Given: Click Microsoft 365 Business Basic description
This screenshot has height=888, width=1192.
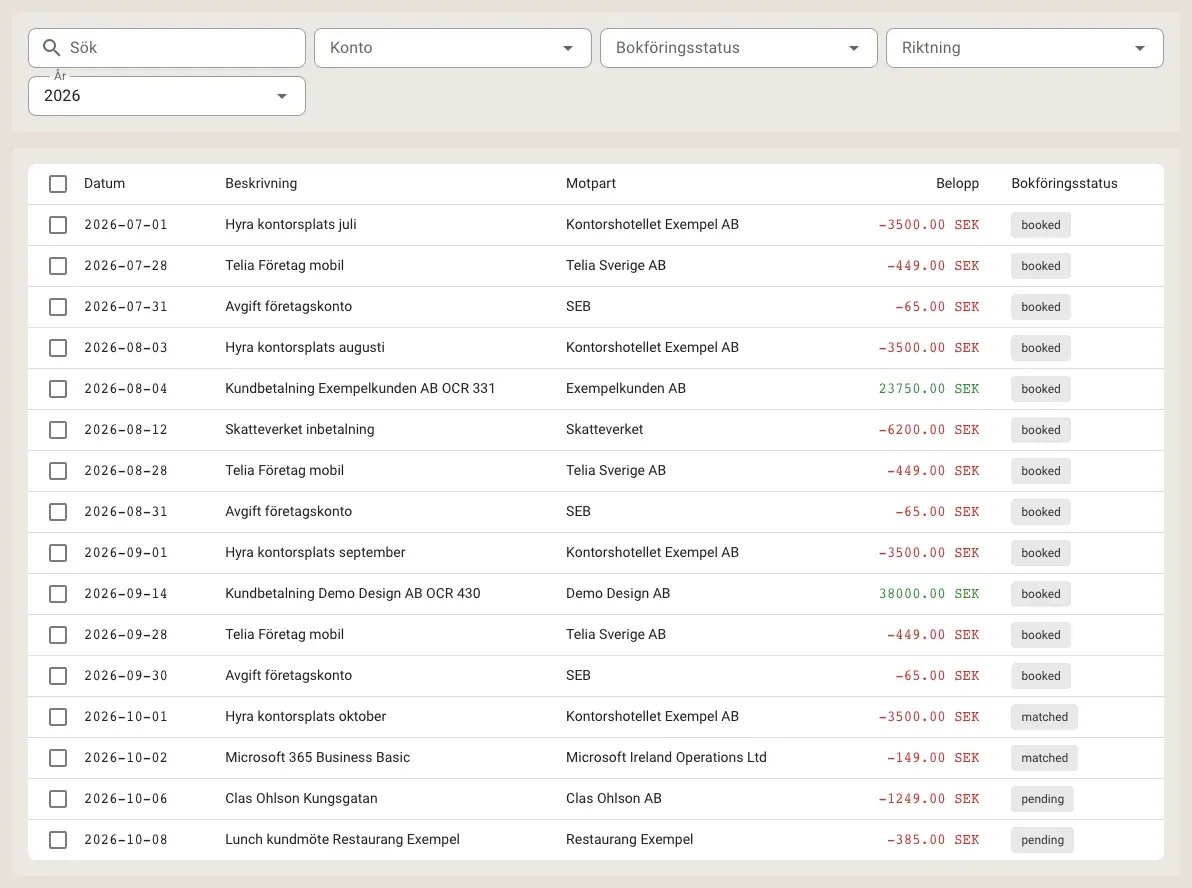Looking at the screenshot, I should coord(317,757).
